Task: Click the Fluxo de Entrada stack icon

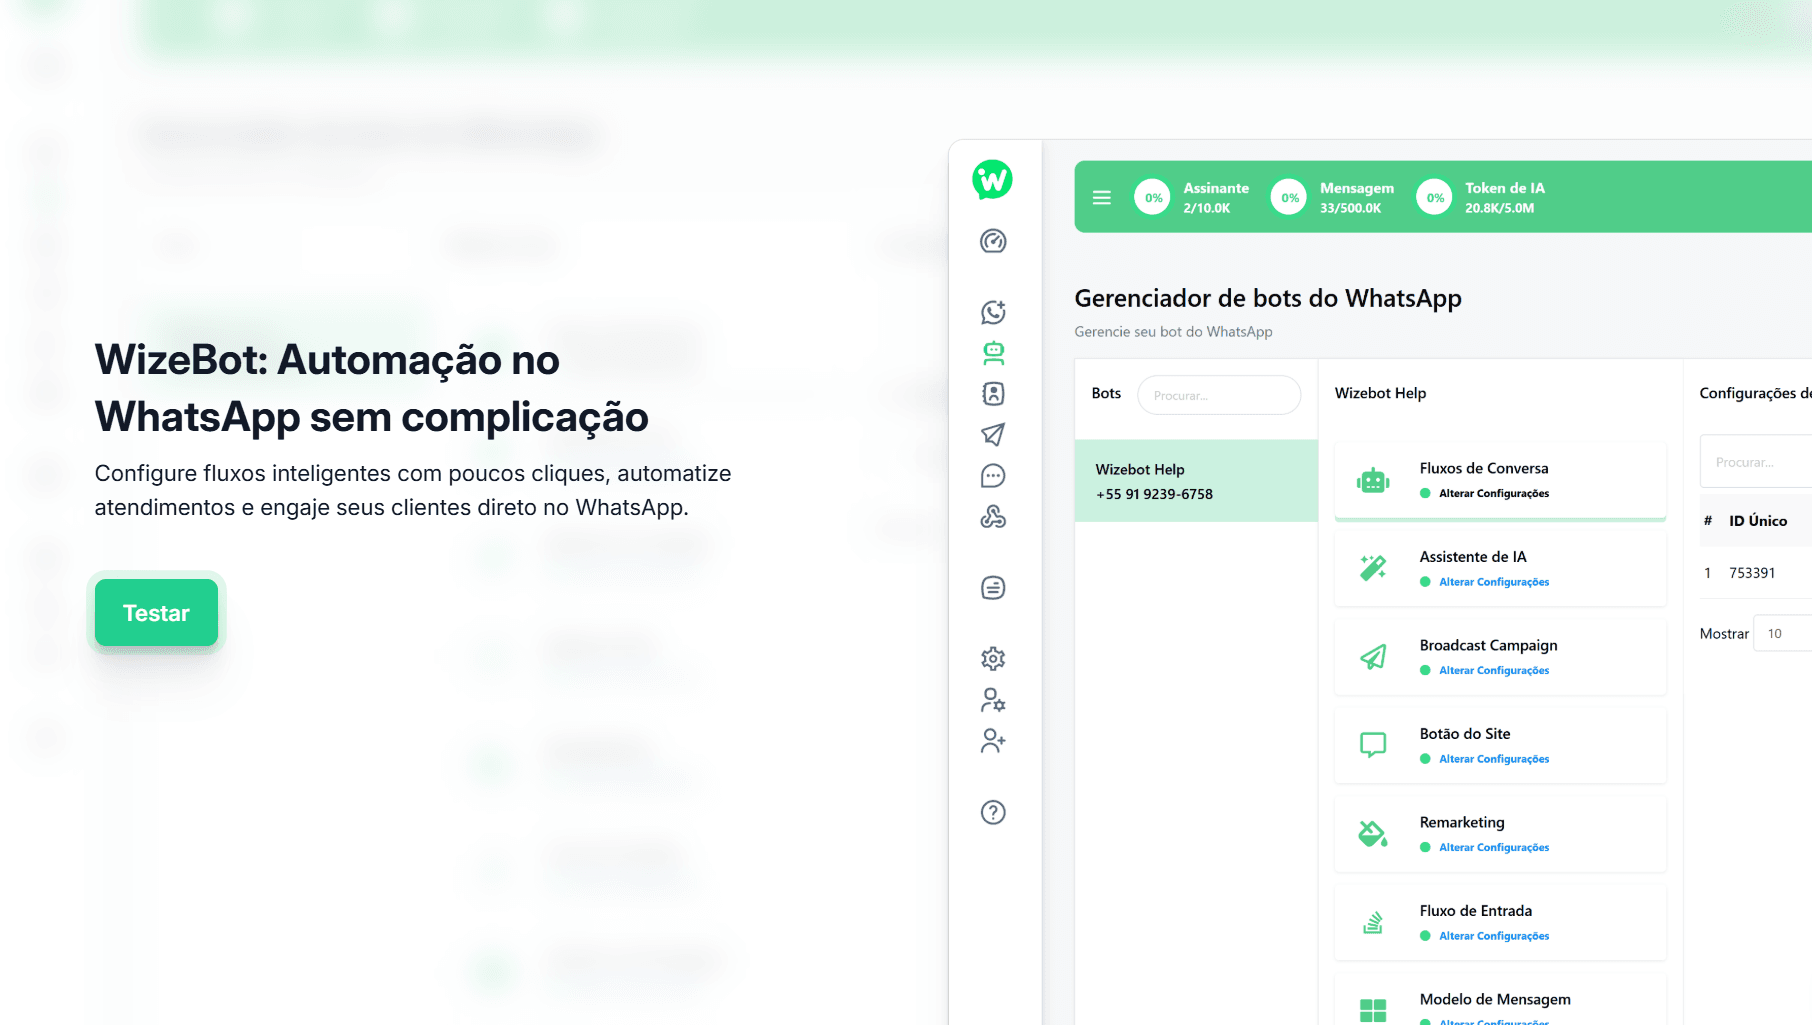Action: click(1373, 922)
